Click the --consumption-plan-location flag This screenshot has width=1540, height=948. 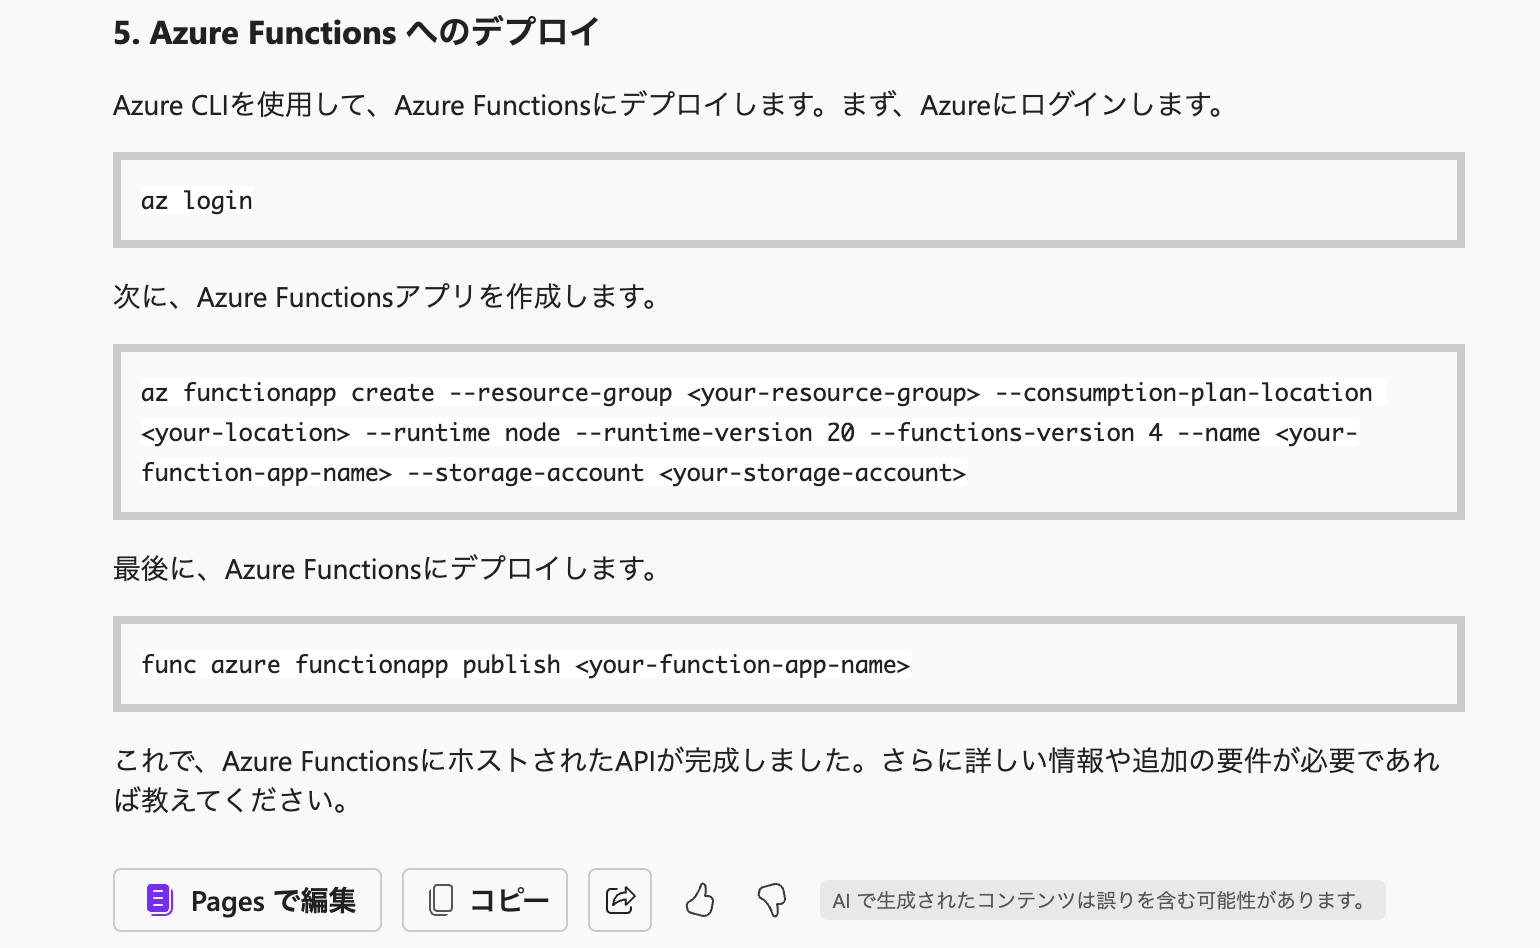click(x=1184, y=393)
